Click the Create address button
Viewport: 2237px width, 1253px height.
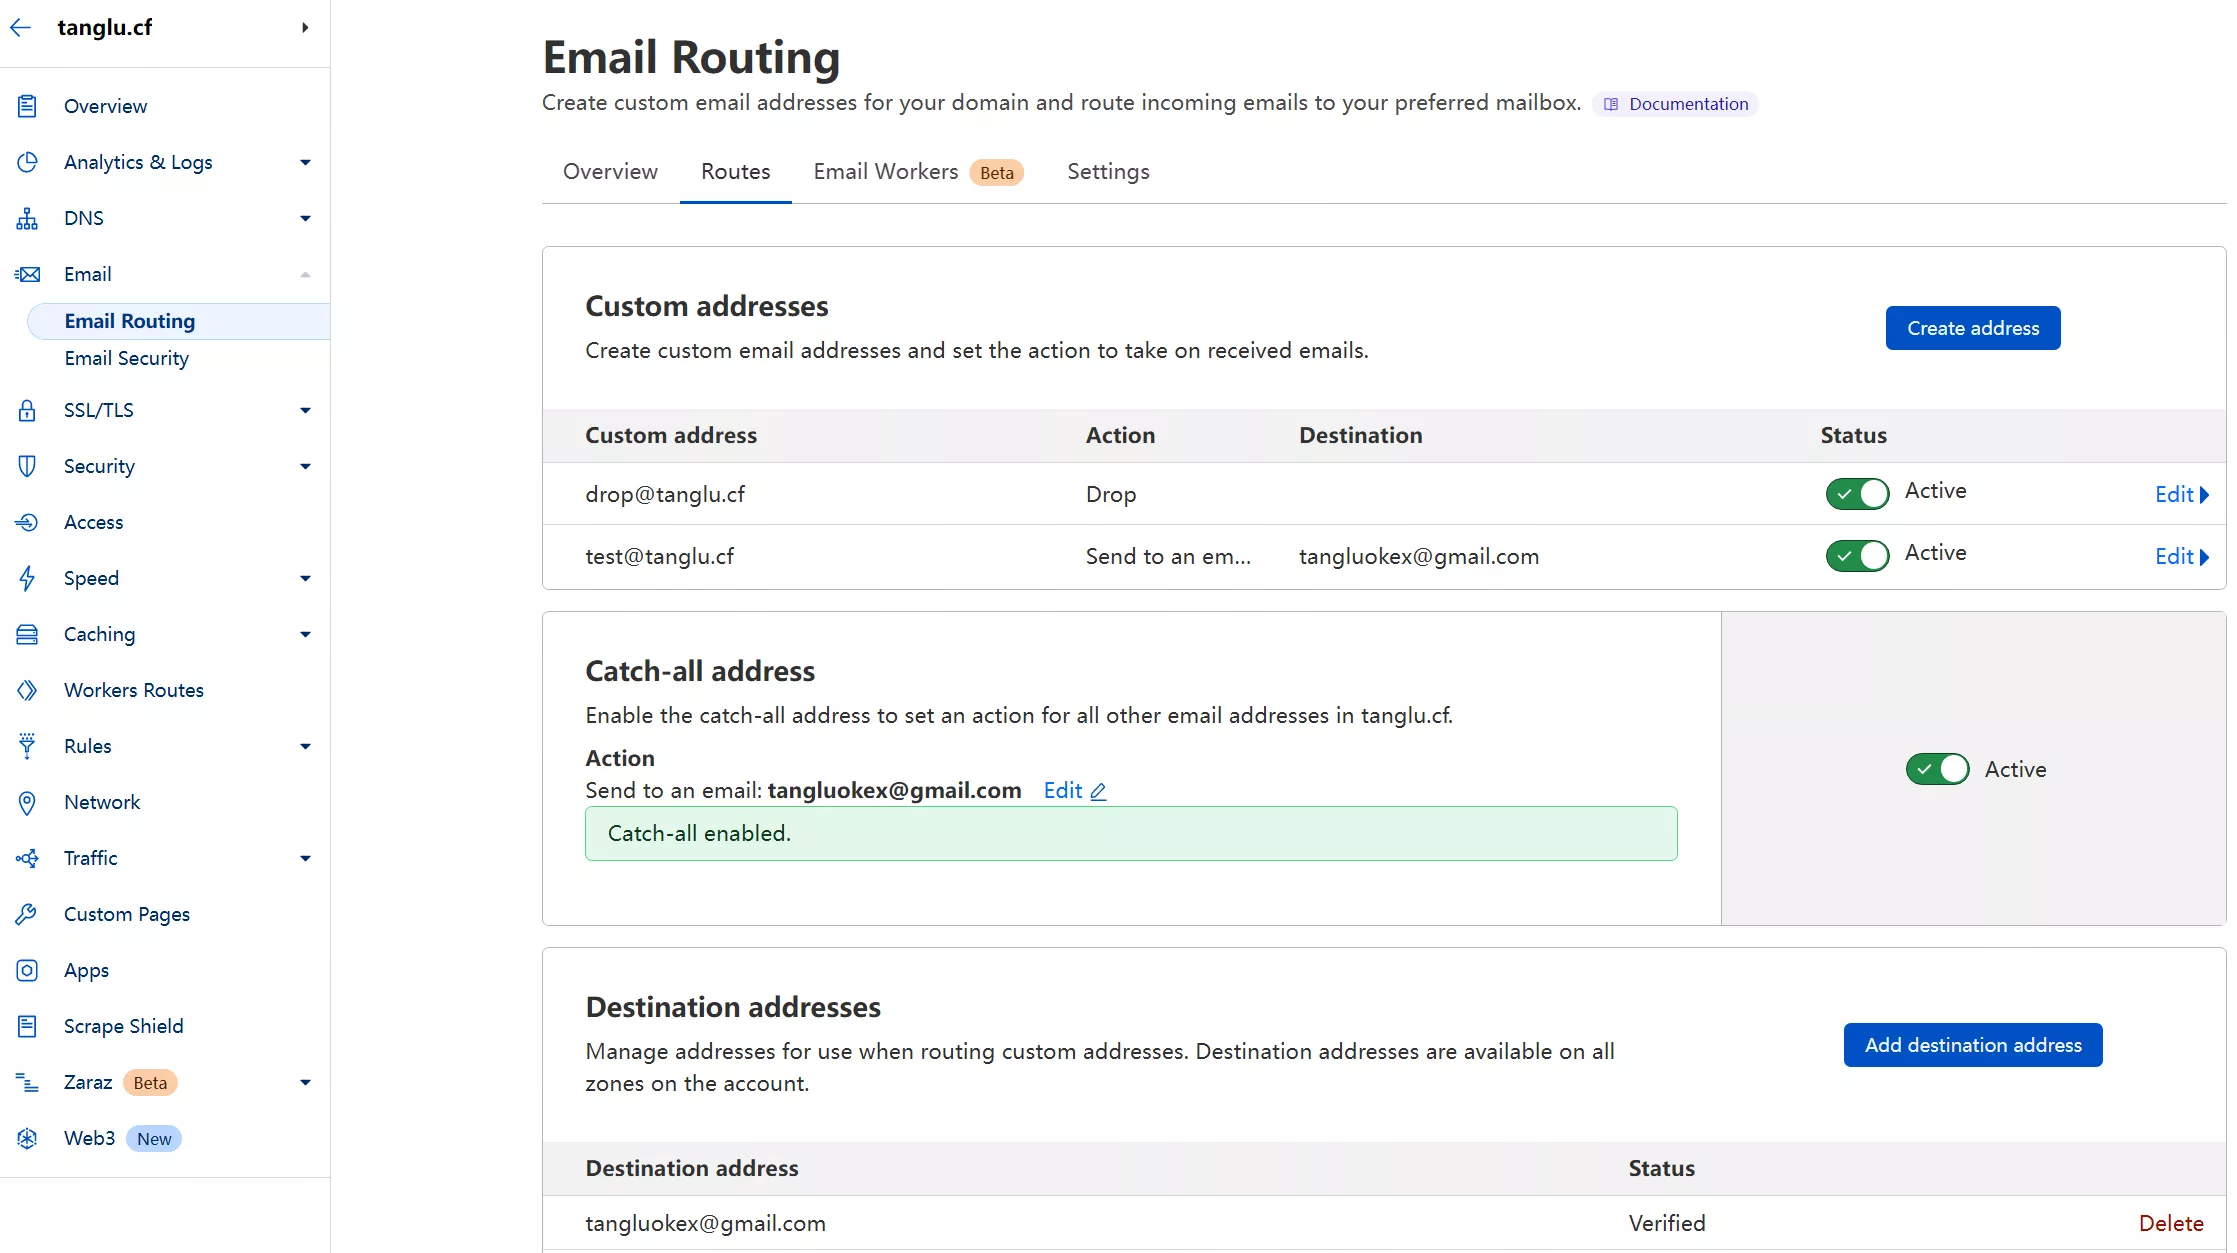(x=1973, y=327)
